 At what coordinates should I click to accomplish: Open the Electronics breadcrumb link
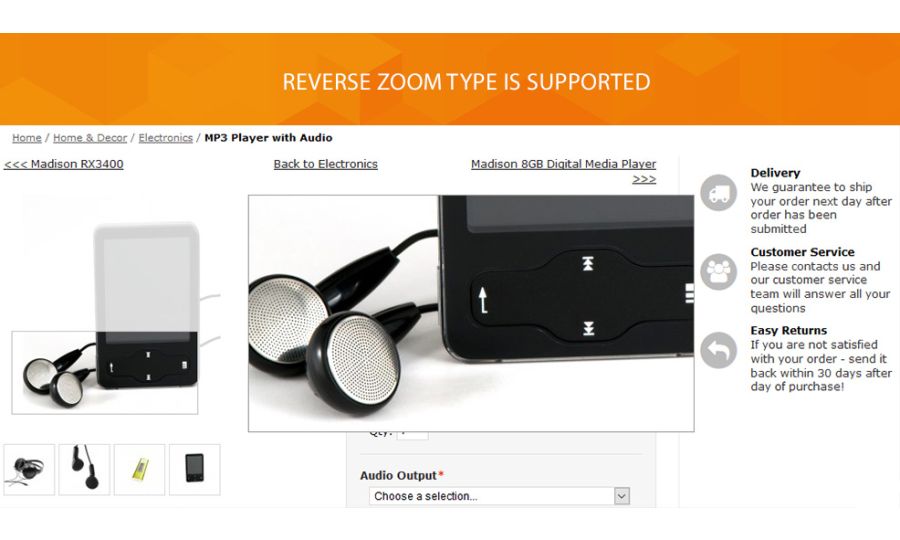[165, 138]
